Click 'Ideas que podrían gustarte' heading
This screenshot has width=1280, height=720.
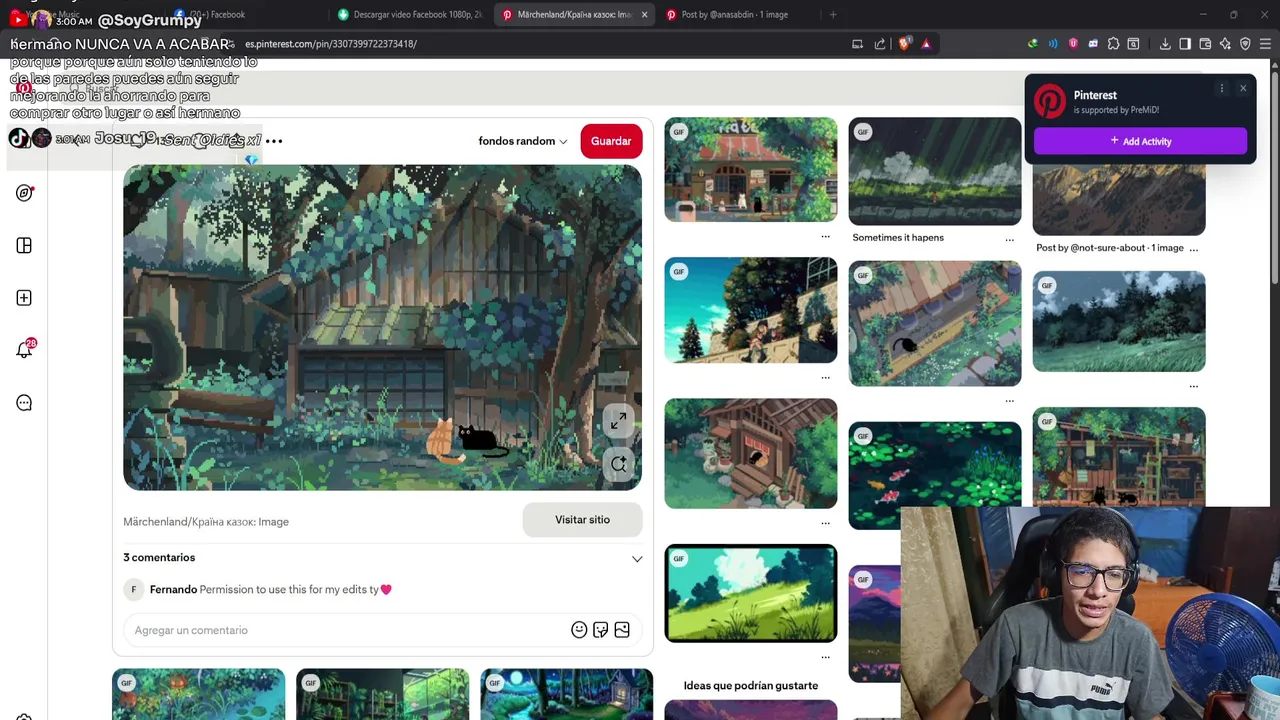click(751, 686)
